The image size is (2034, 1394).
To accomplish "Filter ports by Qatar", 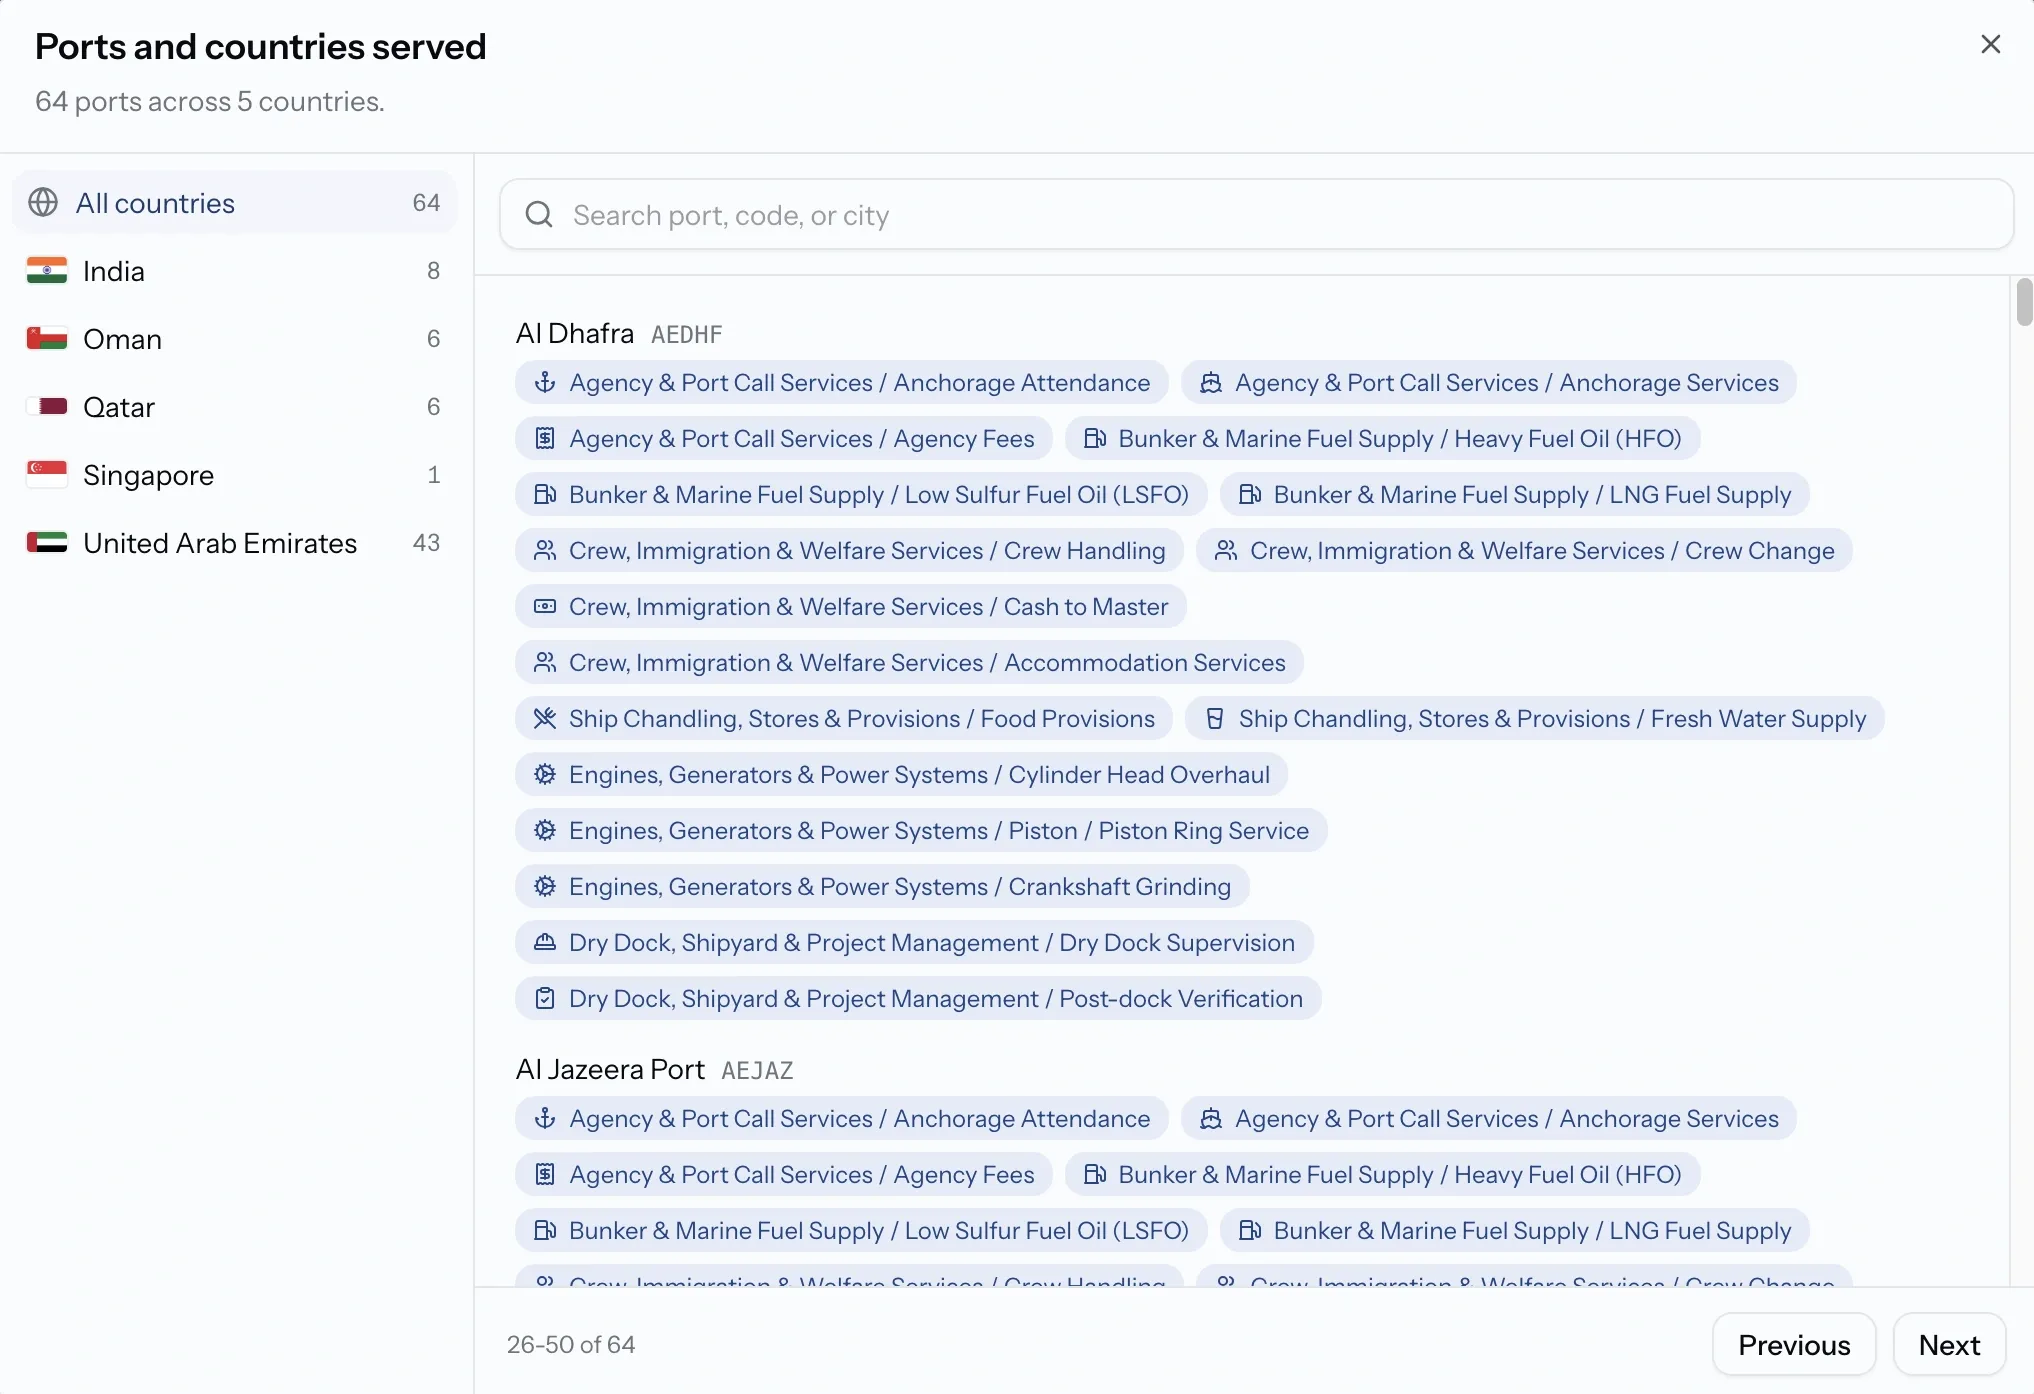I will [234, 407].
